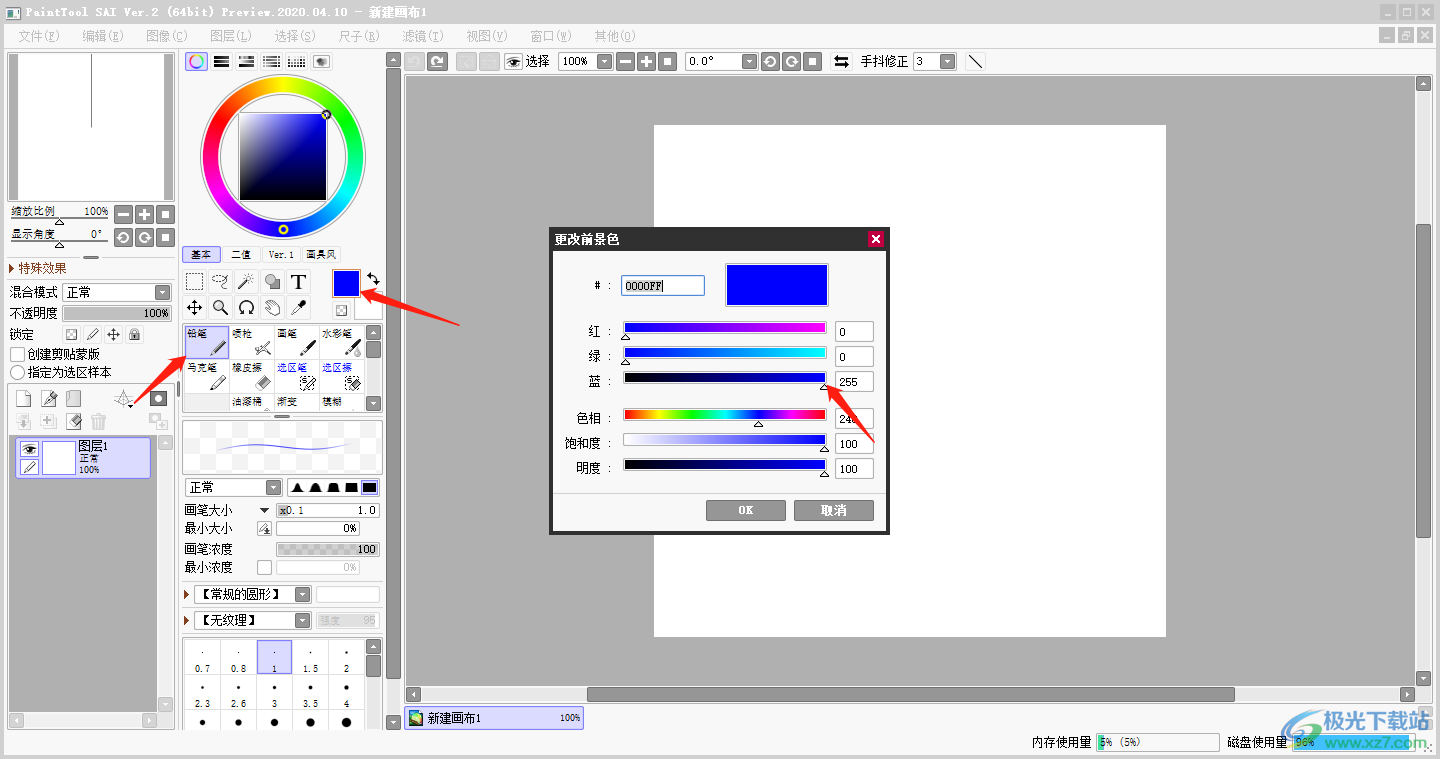The height and width of the screenshot is (759, 1440).
Task: Open the 滤镜 menu
Action: pyautogui.click(x=422, y=35)
